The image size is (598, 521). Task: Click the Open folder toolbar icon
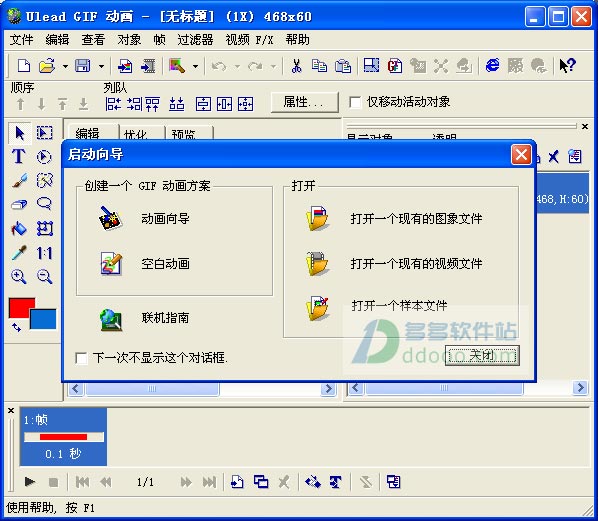point(47,66)
